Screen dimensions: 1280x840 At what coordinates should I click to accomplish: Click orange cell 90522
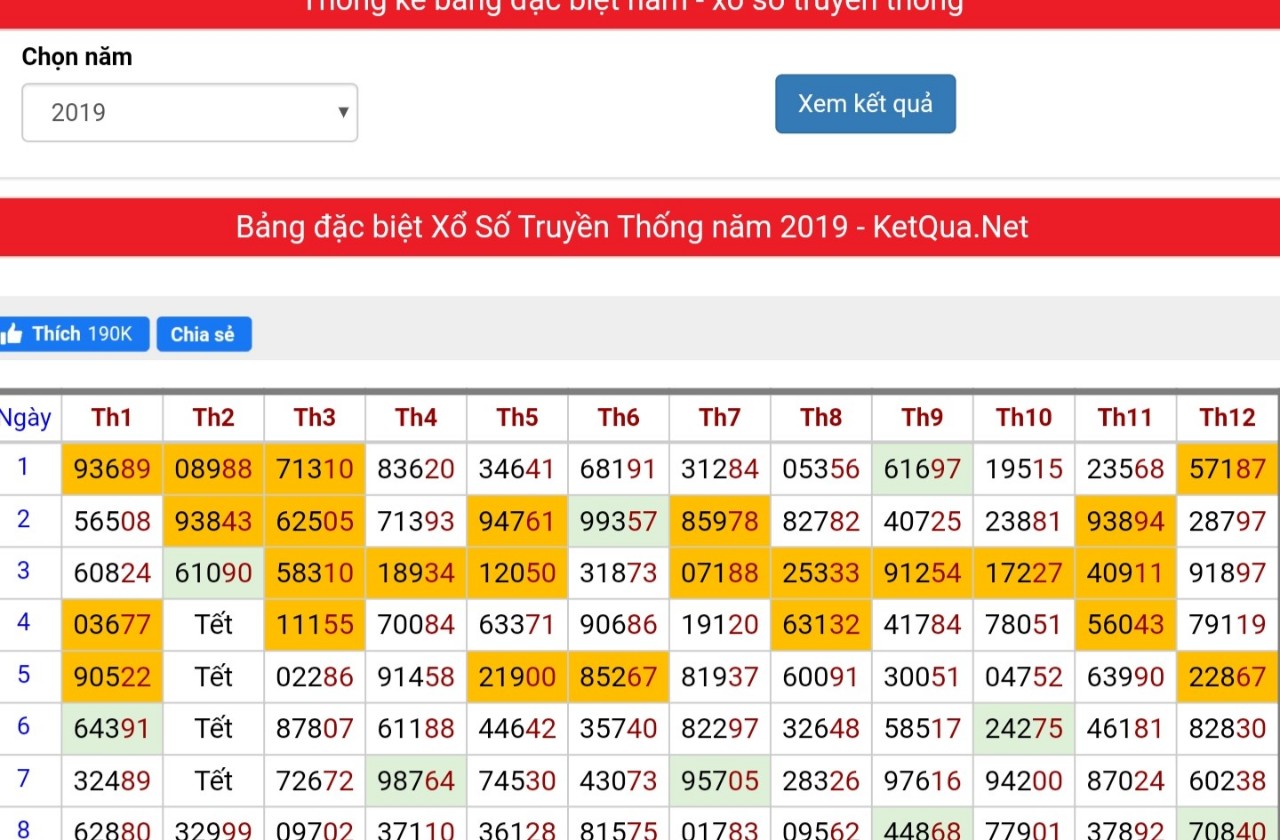[x=112, y=677]
